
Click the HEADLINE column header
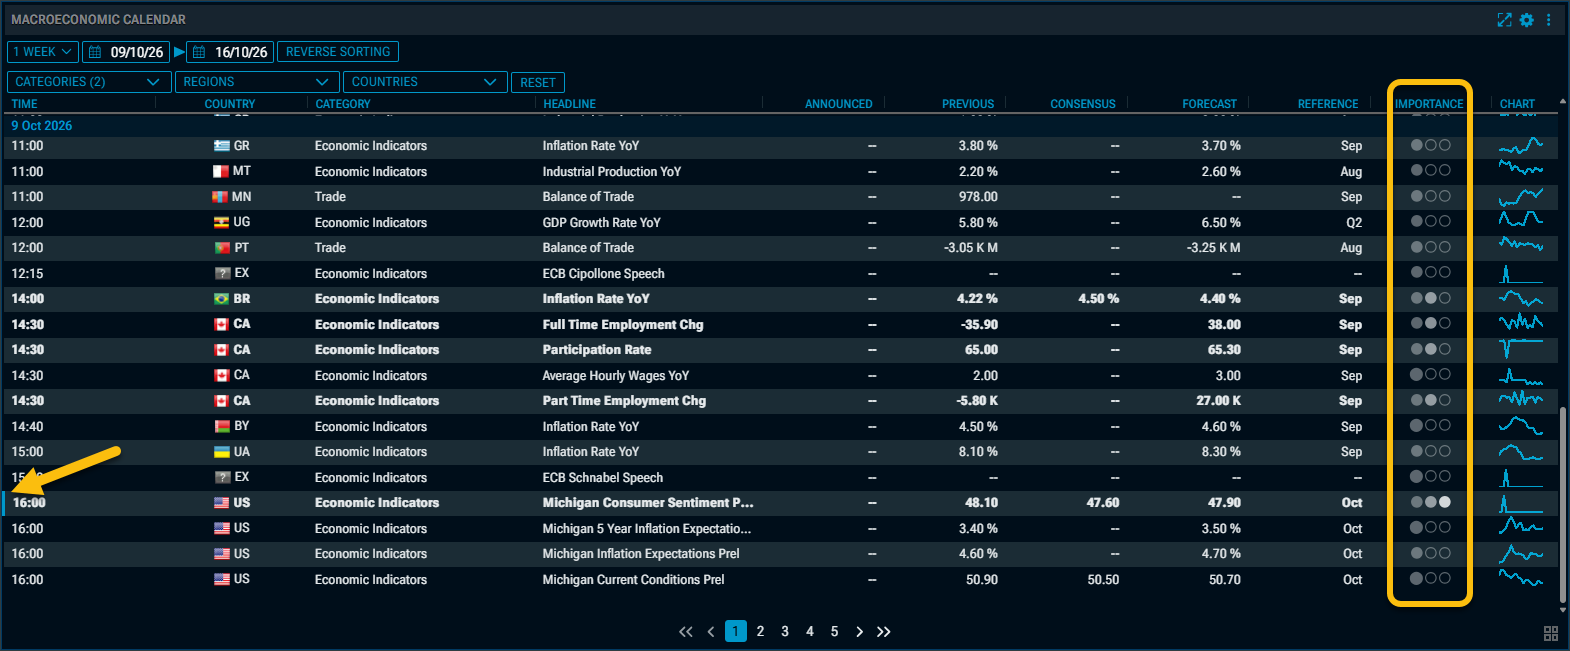tap(570, 104)
